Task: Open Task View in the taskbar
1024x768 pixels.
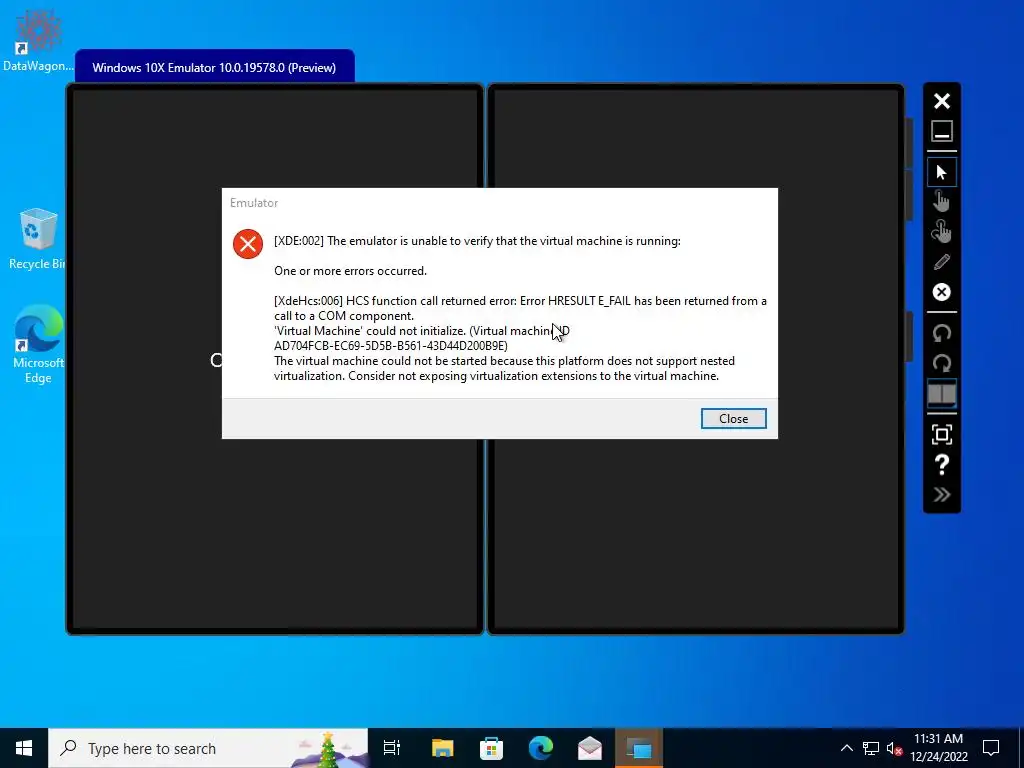Action: [x=392, y=748]
